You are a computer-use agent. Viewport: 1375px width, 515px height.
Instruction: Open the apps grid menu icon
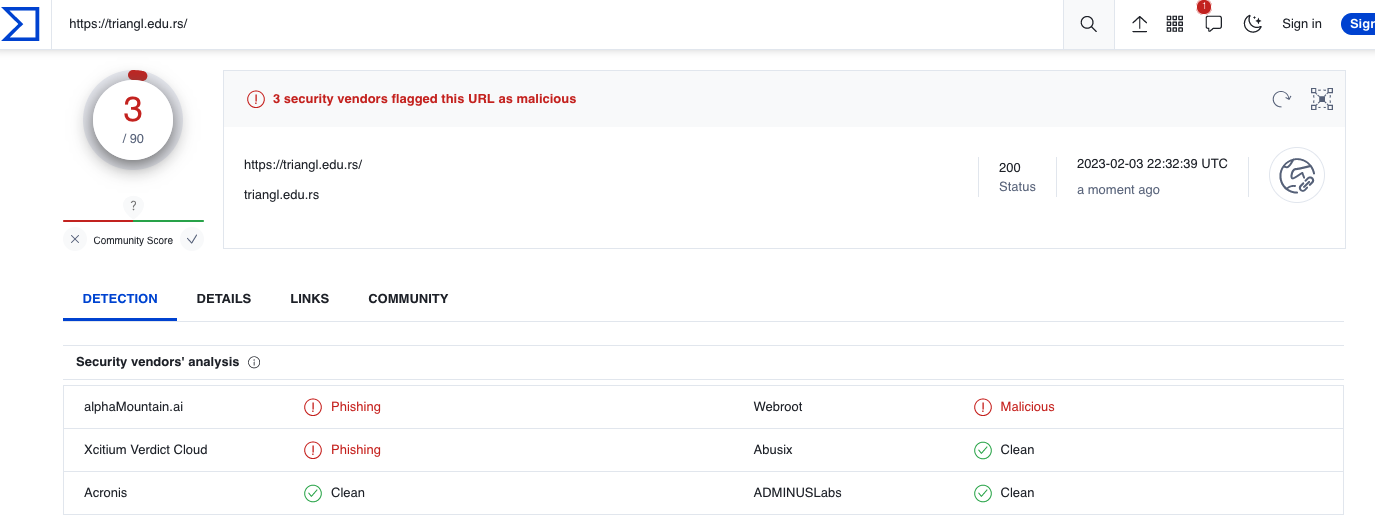[1175, 24]
